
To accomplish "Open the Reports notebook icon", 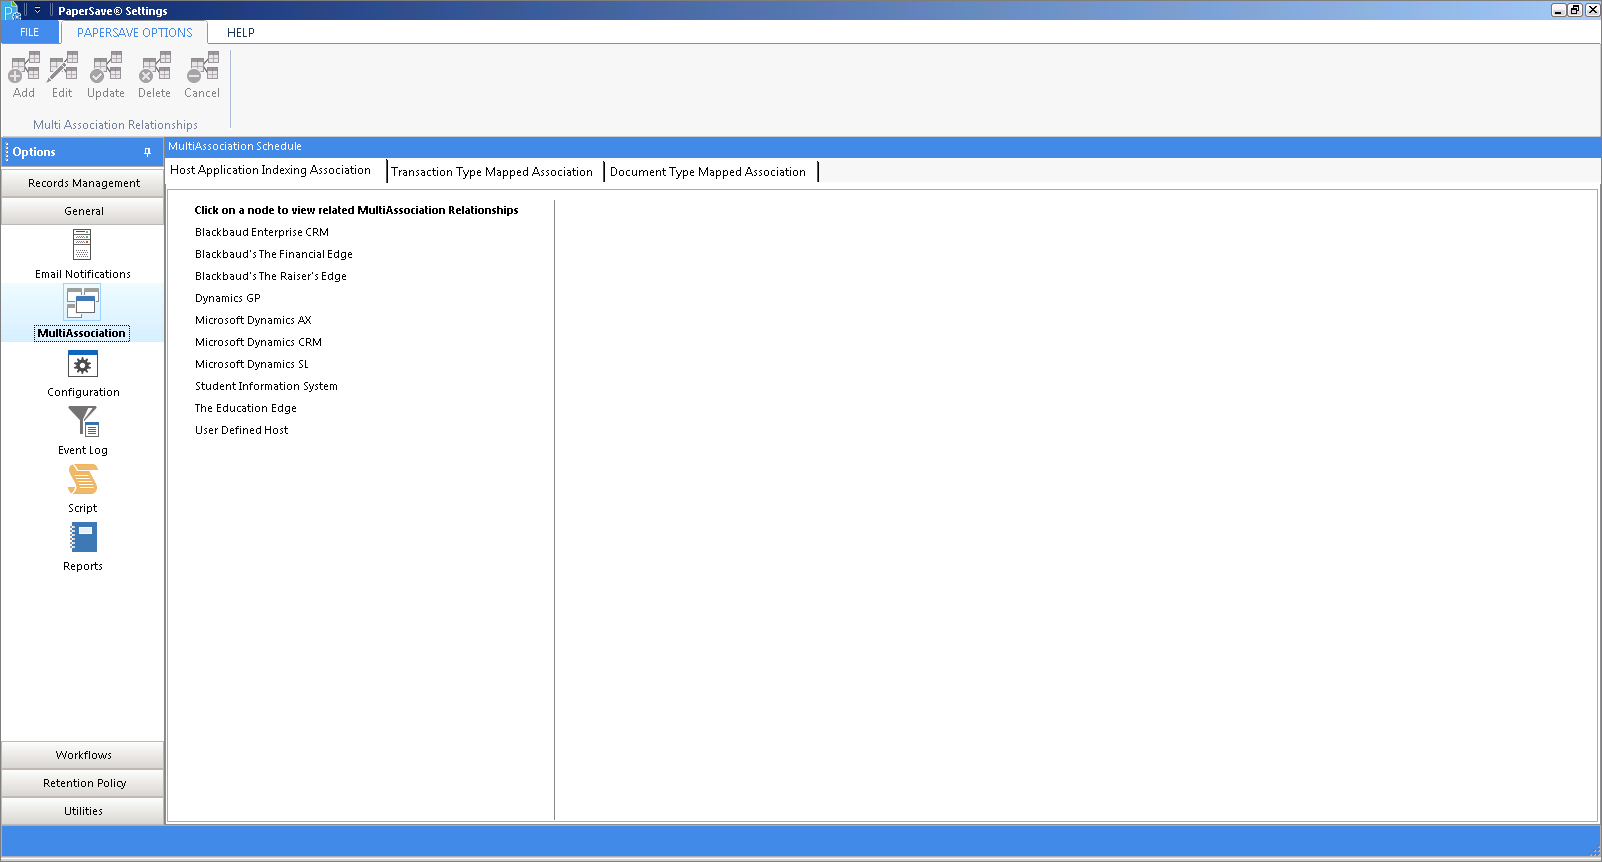I will tap(83, 538).
